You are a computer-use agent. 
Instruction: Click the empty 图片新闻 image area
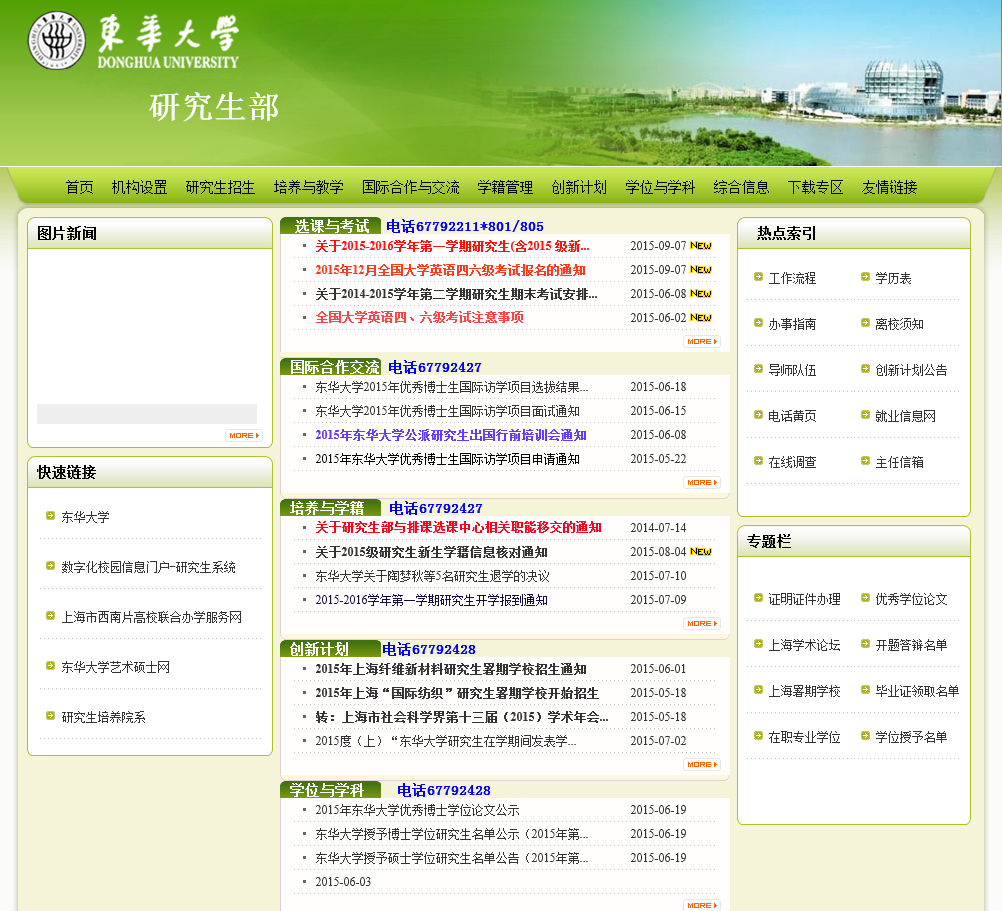147,326
